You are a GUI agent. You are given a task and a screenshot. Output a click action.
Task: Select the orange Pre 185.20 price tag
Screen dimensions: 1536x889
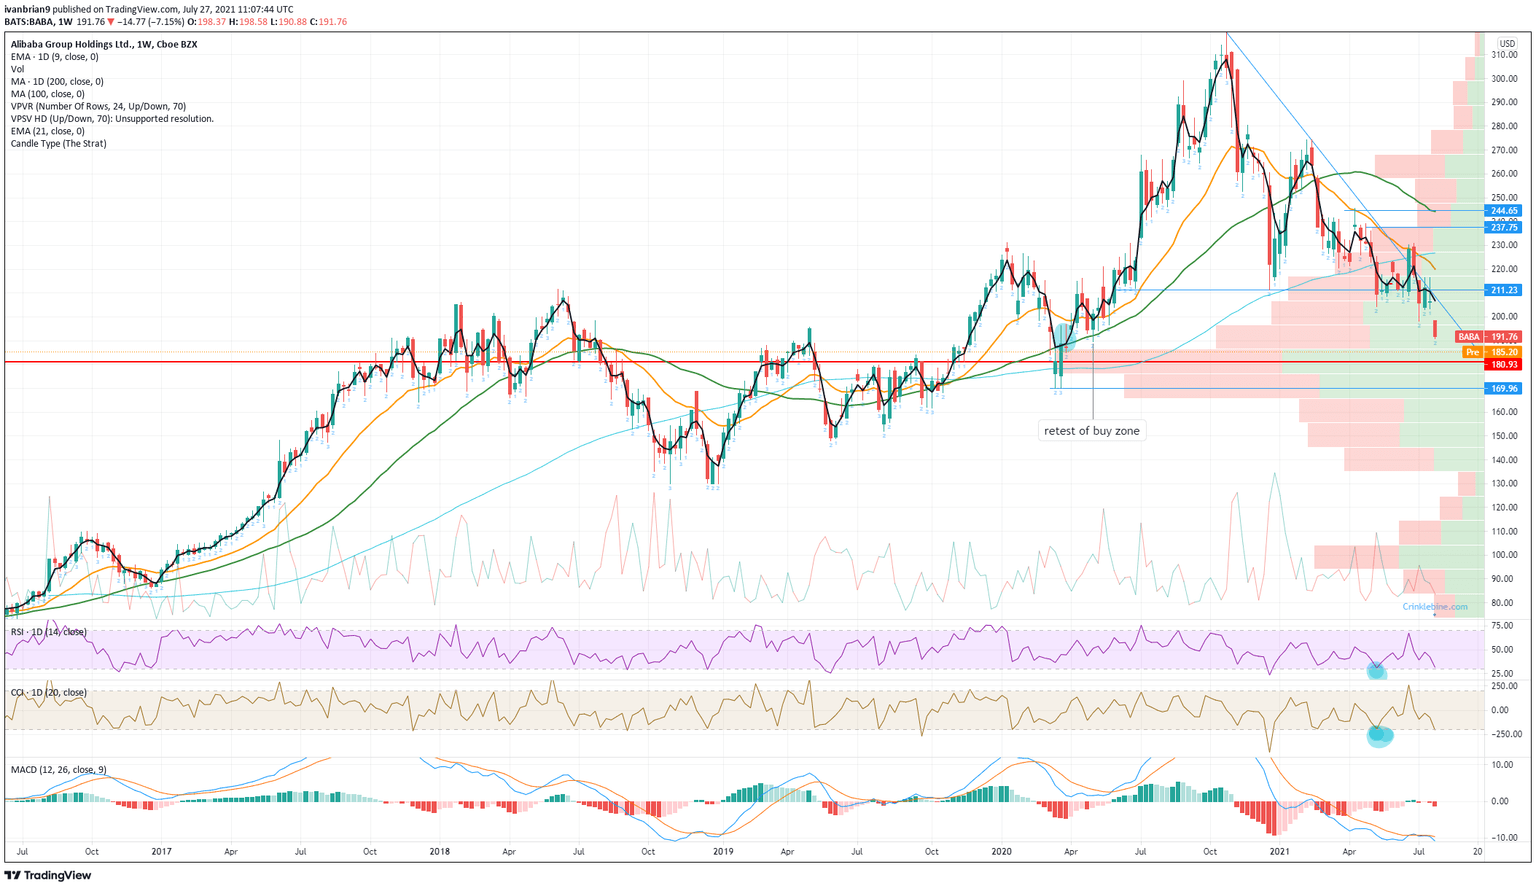click(x=1492, y=352)
